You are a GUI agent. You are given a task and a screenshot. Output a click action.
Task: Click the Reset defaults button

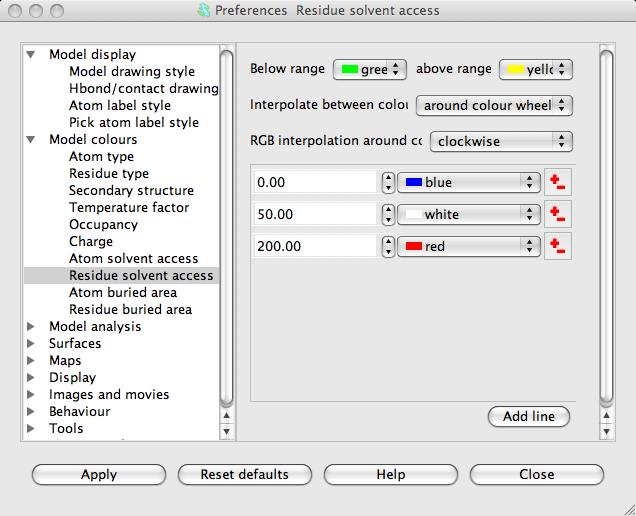click(x=245, y=475)
